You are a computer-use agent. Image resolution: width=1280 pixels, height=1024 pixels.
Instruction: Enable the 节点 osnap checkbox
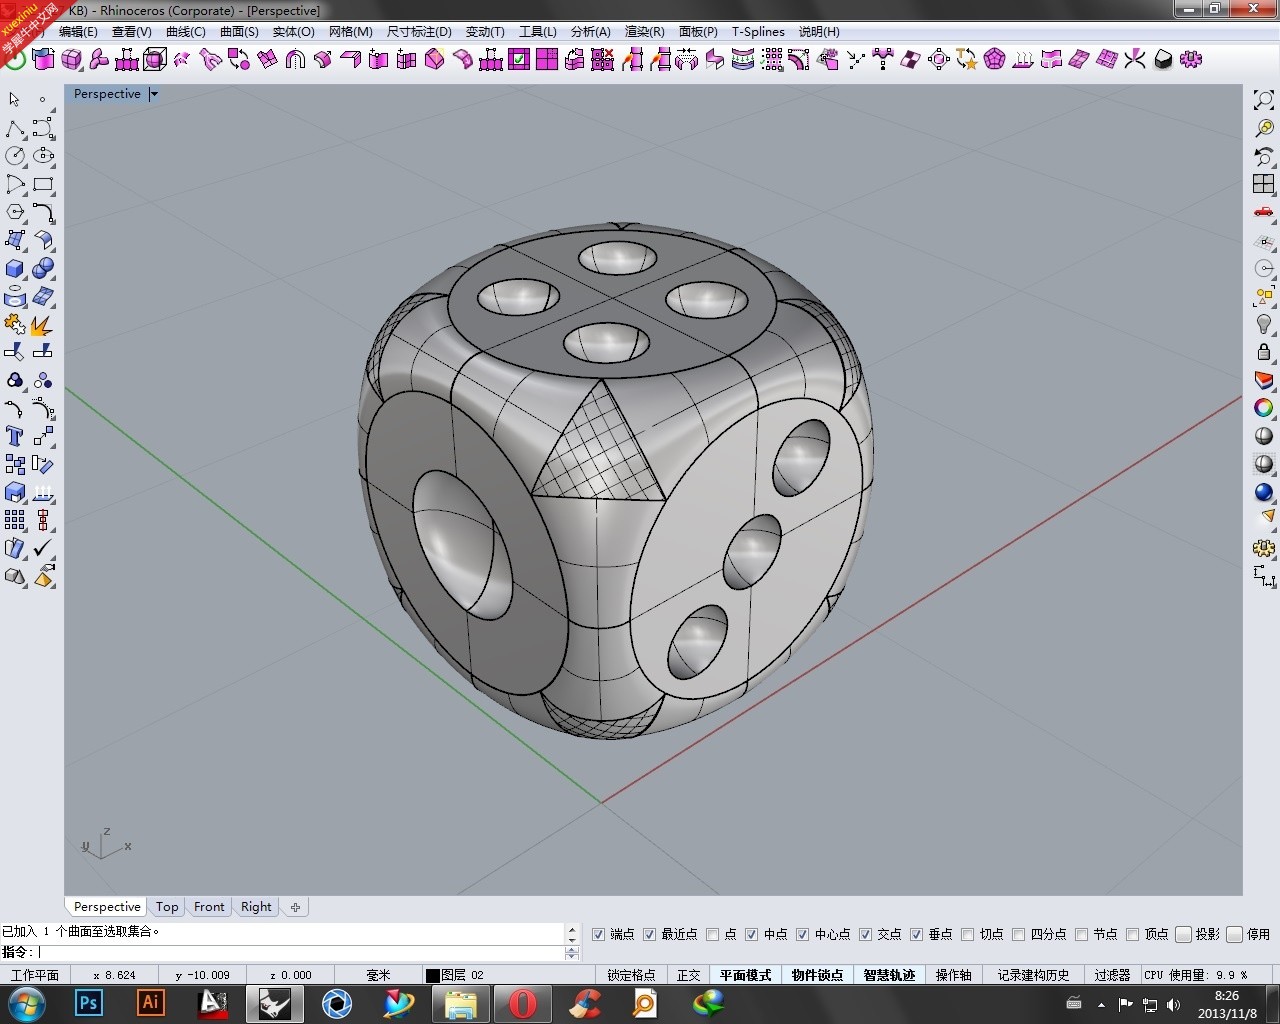[1081, 934]
